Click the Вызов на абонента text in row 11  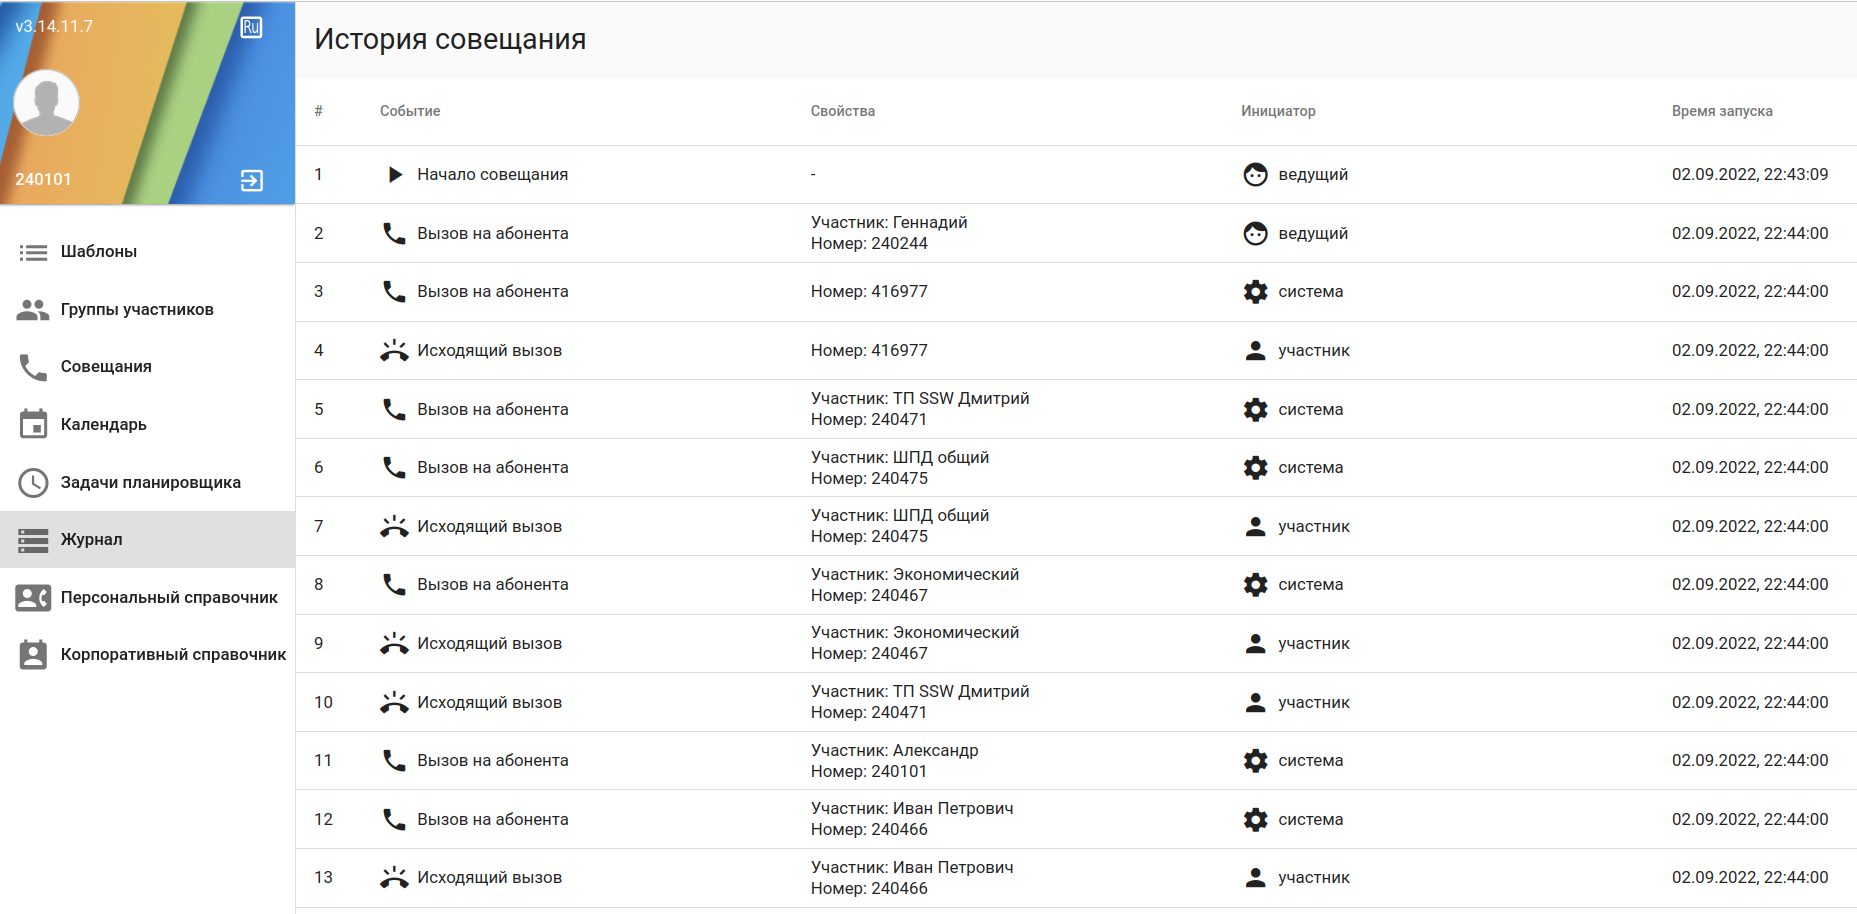492,761
